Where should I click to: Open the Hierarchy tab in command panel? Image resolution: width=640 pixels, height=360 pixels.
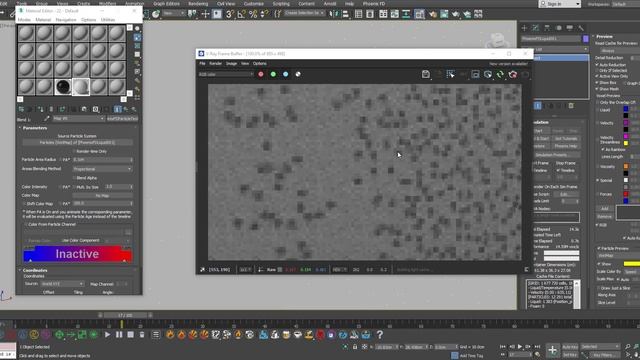[547, 28]
